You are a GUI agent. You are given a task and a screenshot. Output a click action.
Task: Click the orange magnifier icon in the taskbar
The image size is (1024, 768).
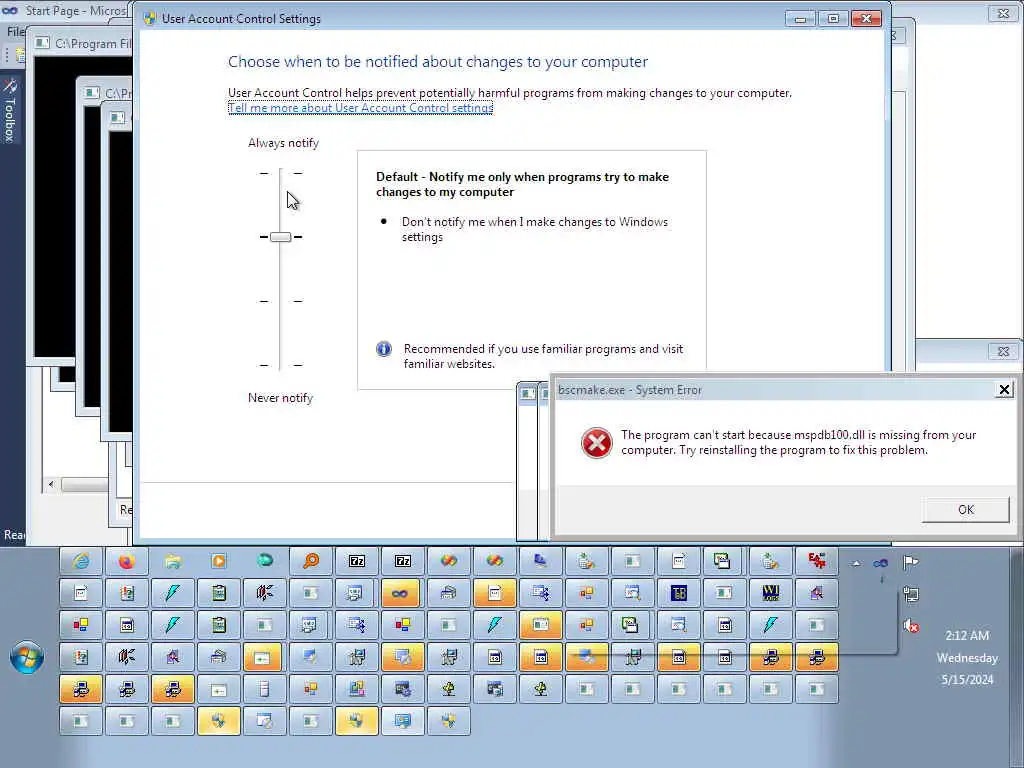311,561
